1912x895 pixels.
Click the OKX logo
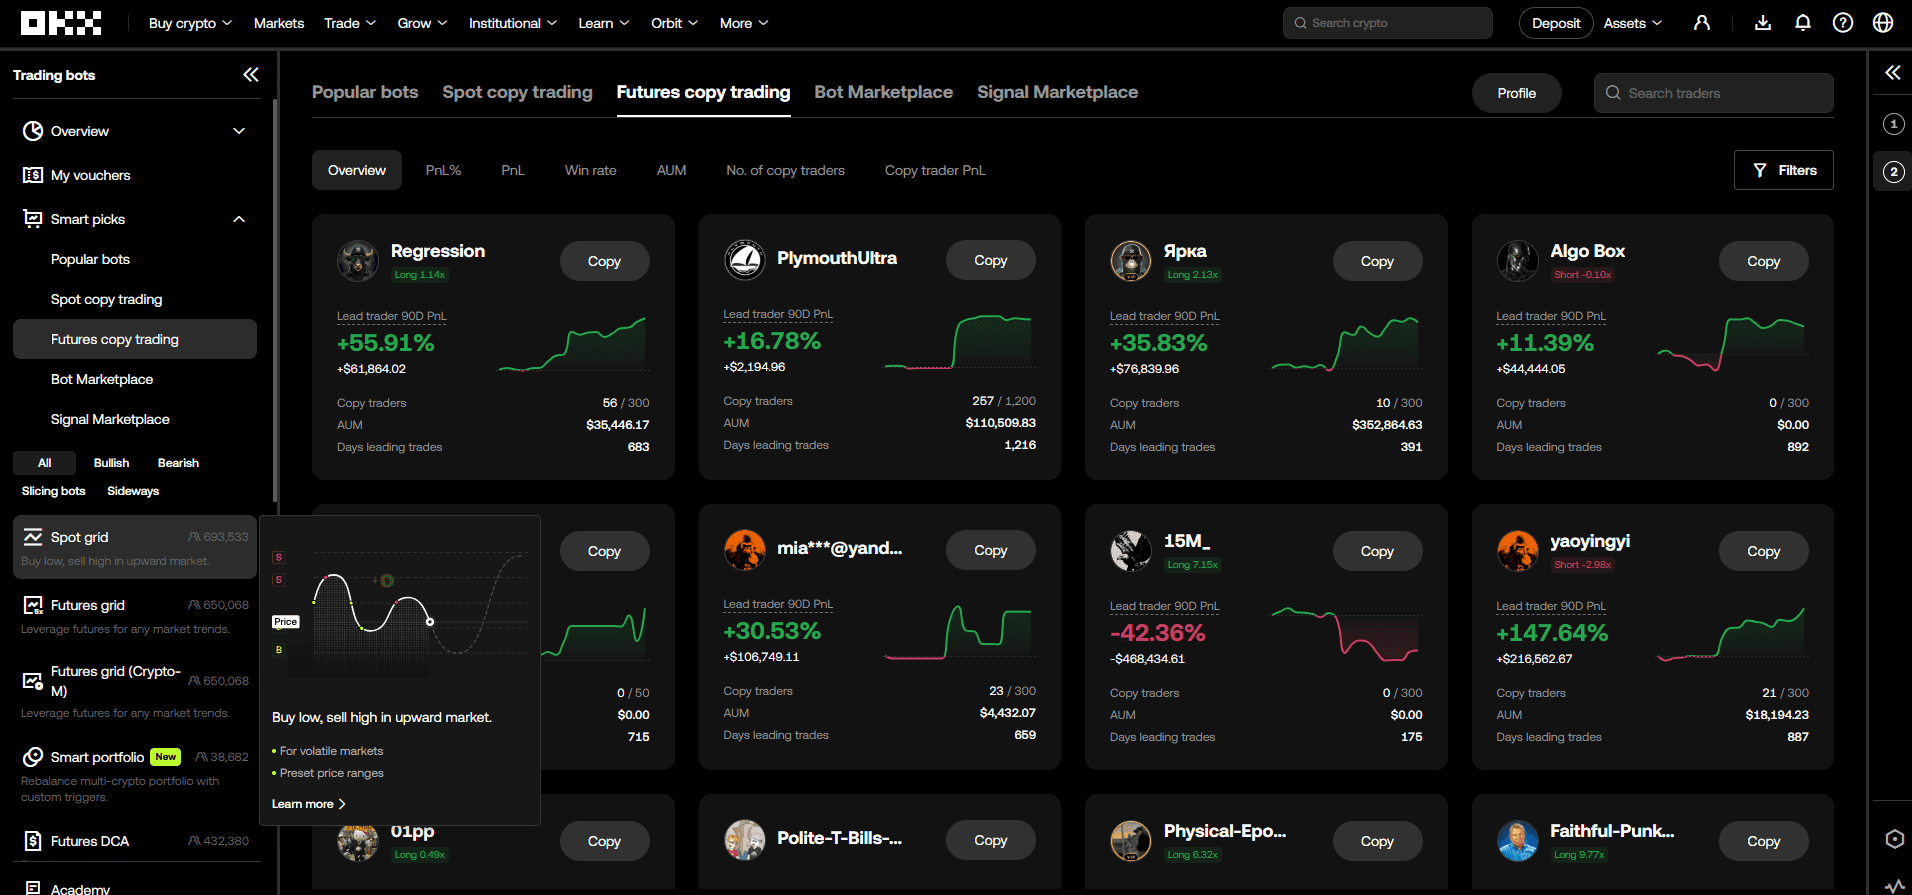61,23
